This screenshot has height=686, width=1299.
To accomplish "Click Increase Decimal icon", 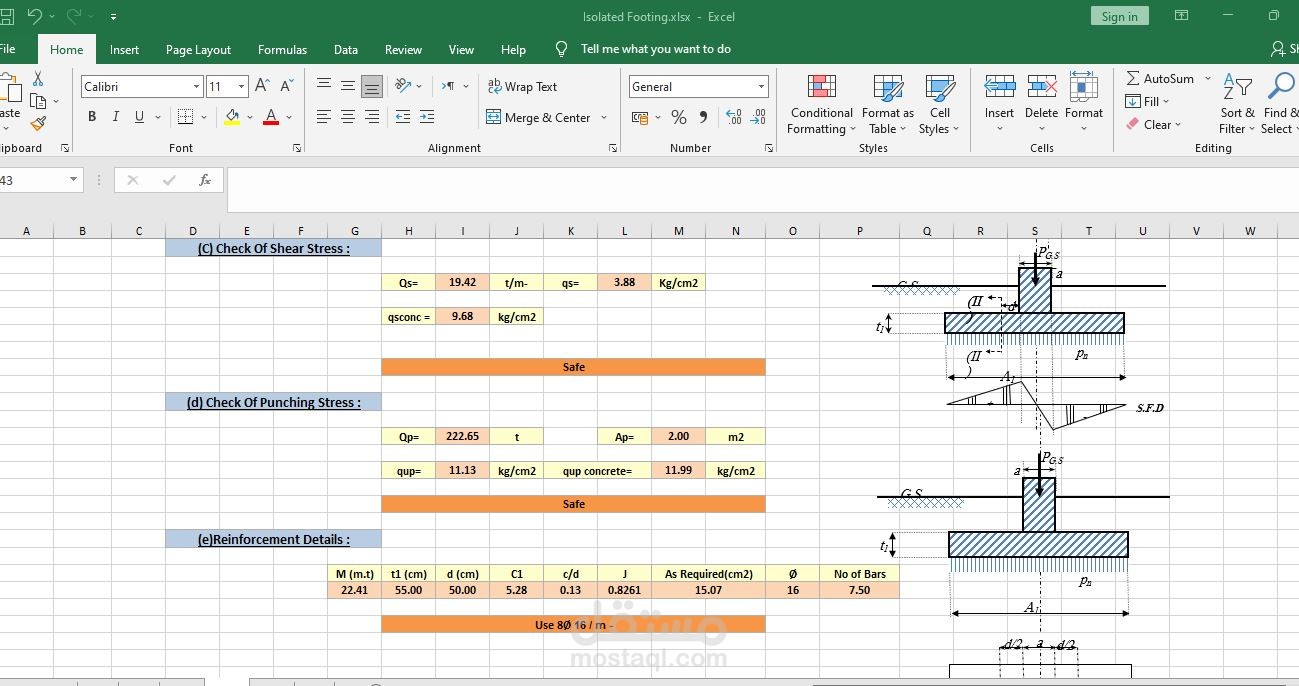I will [733, 117].
